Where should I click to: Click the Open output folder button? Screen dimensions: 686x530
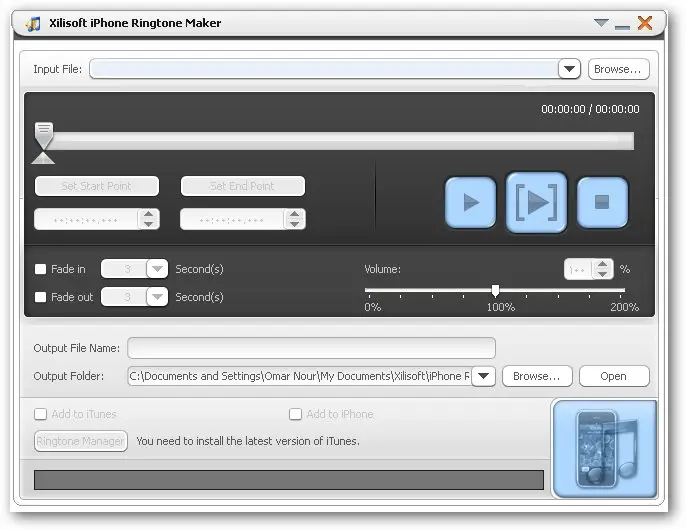click(x=614, y=376)
